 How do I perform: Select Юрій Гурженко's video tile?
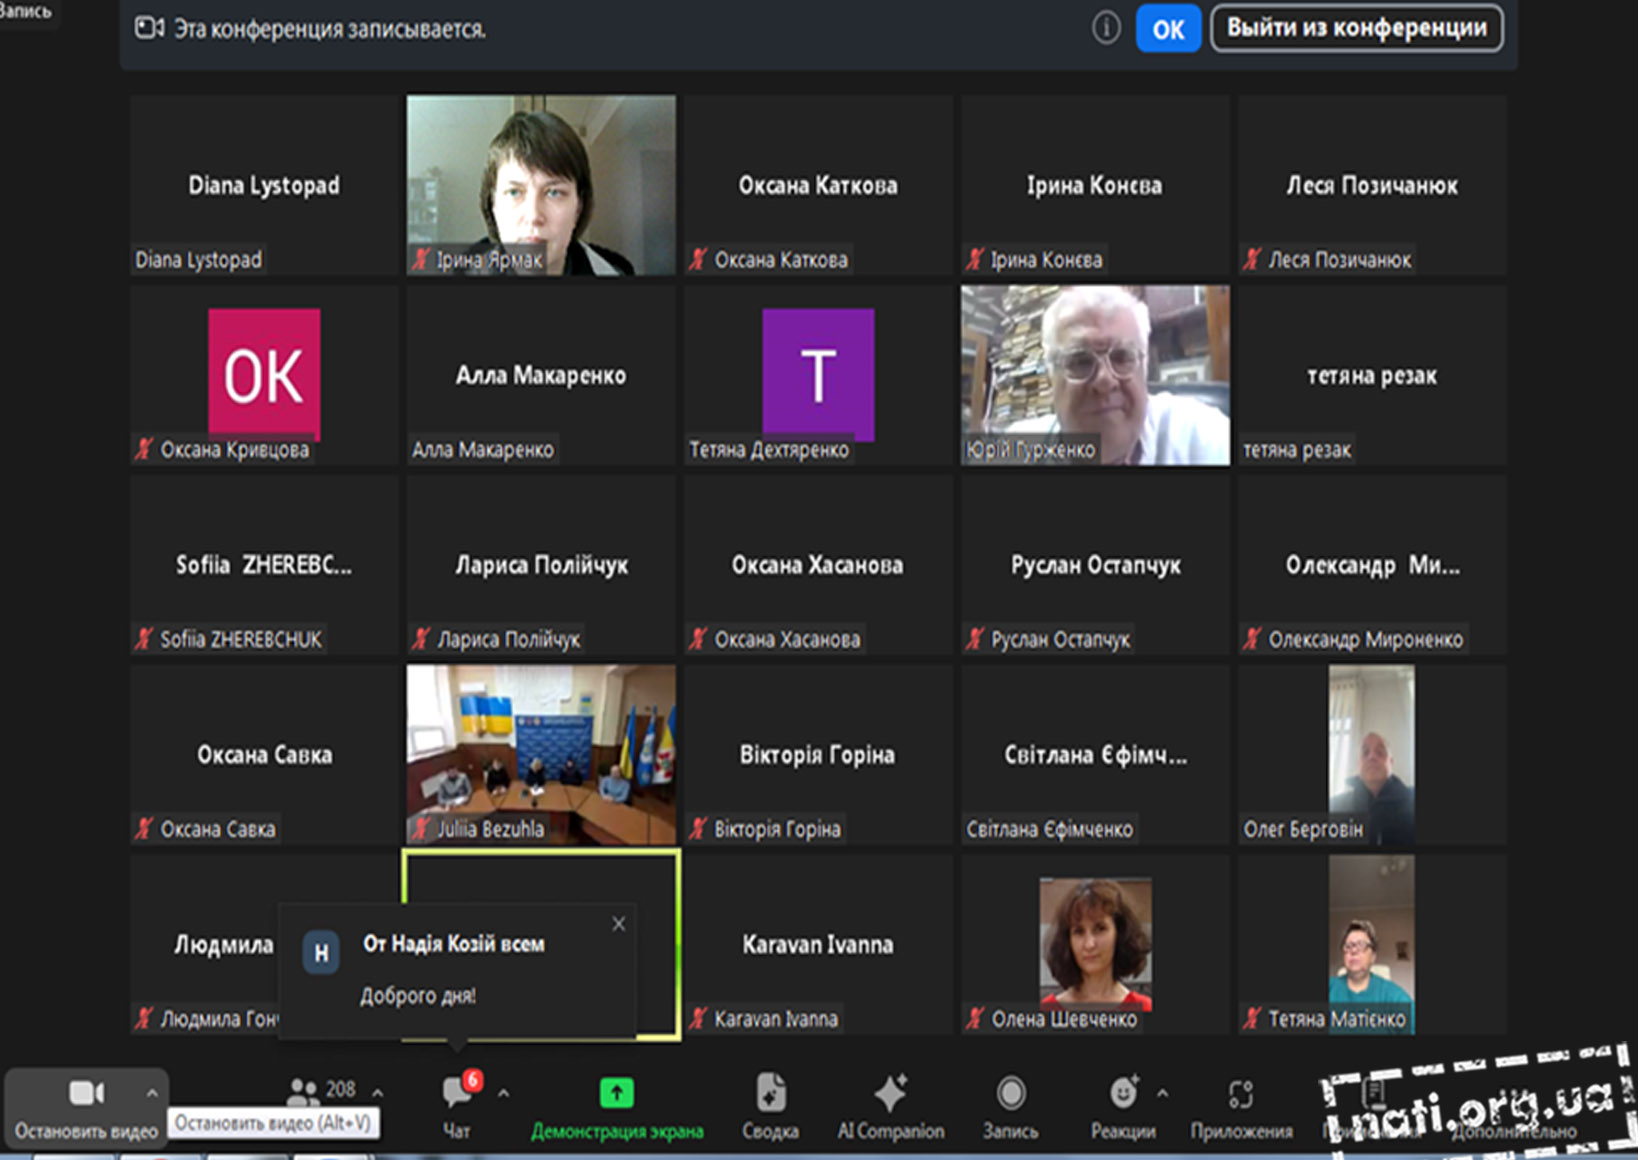point(1095,375)
